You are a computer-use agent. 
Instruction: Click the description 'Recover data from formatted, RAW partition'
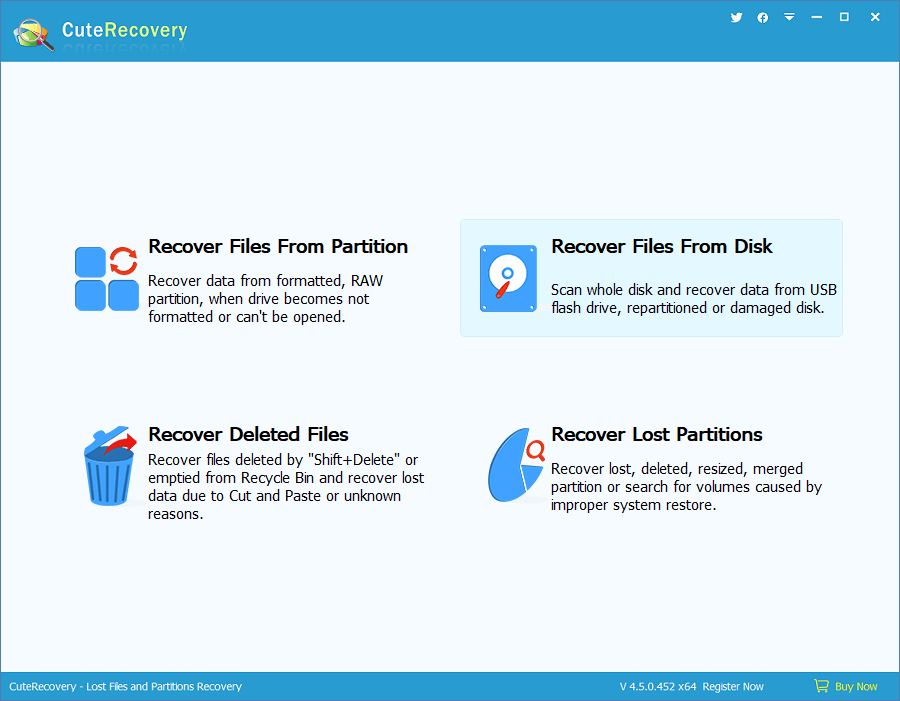point(265,299)
